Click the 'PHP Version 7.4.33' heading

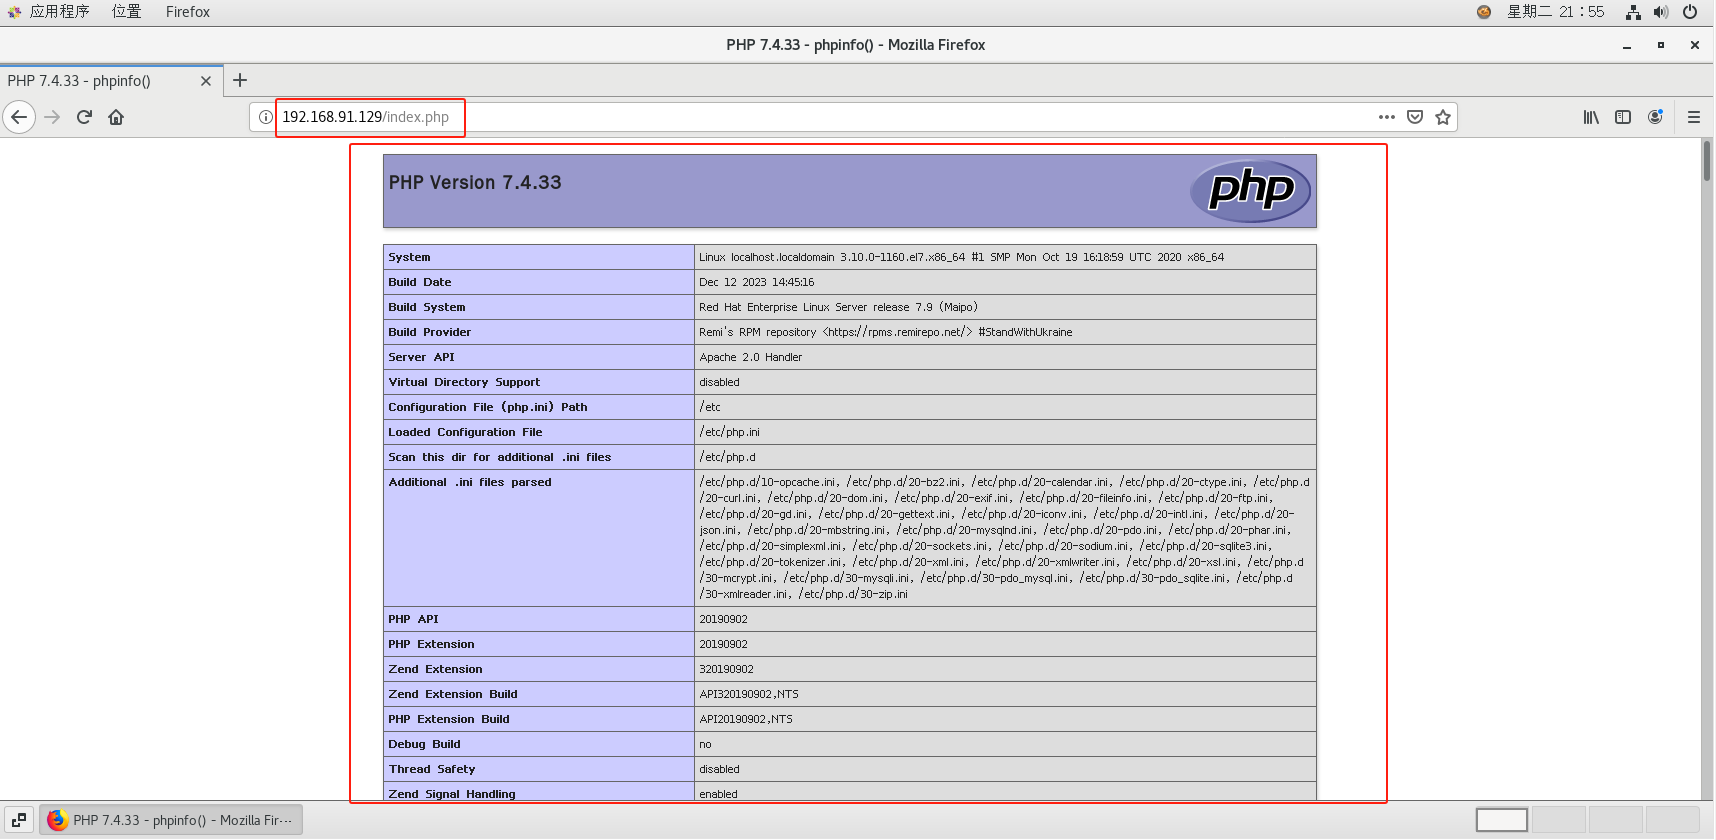point(475,182)
